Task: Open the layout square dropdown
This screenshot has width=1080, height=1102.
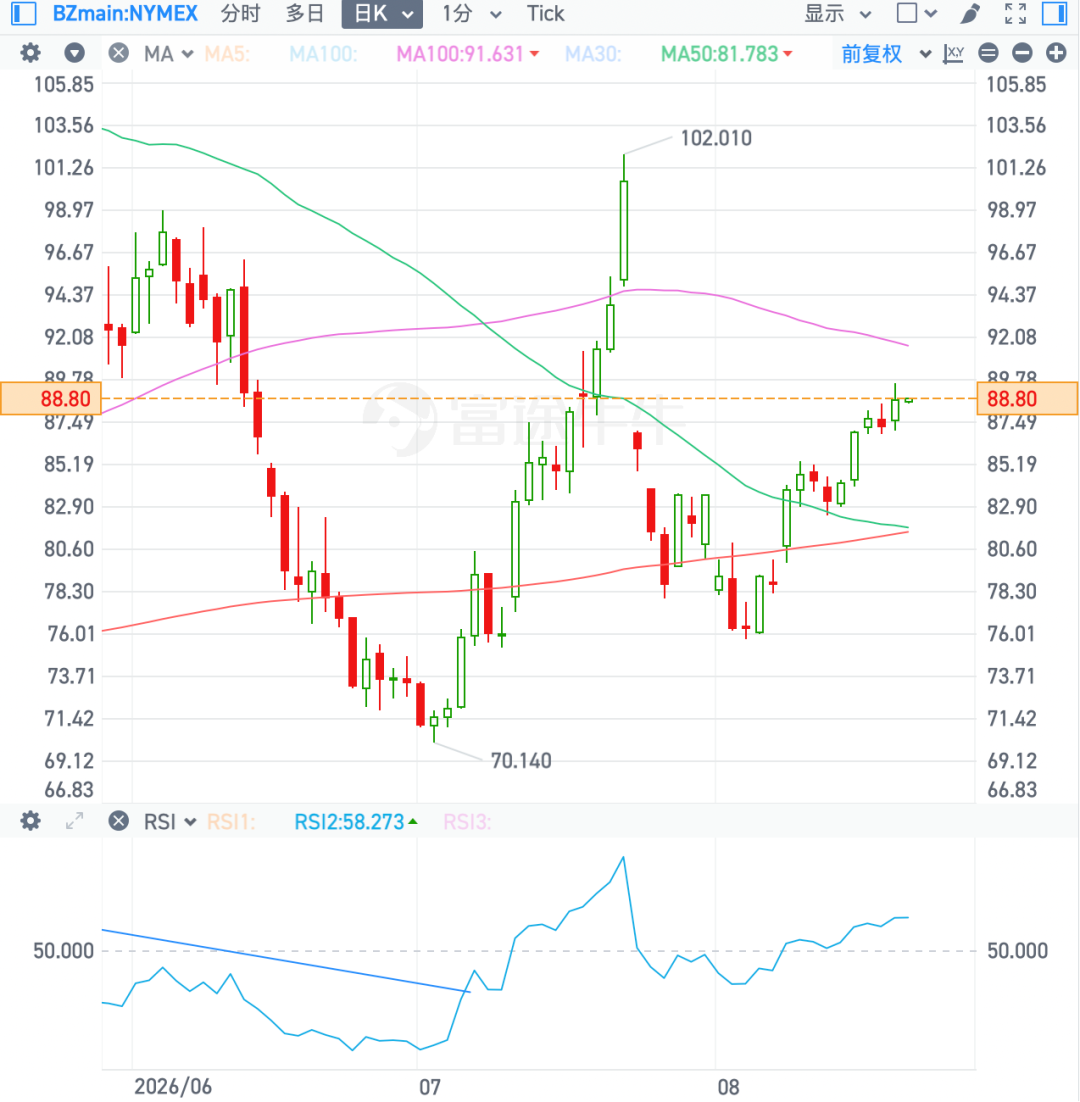Action: pyautogui.click(x=917, y=13)
